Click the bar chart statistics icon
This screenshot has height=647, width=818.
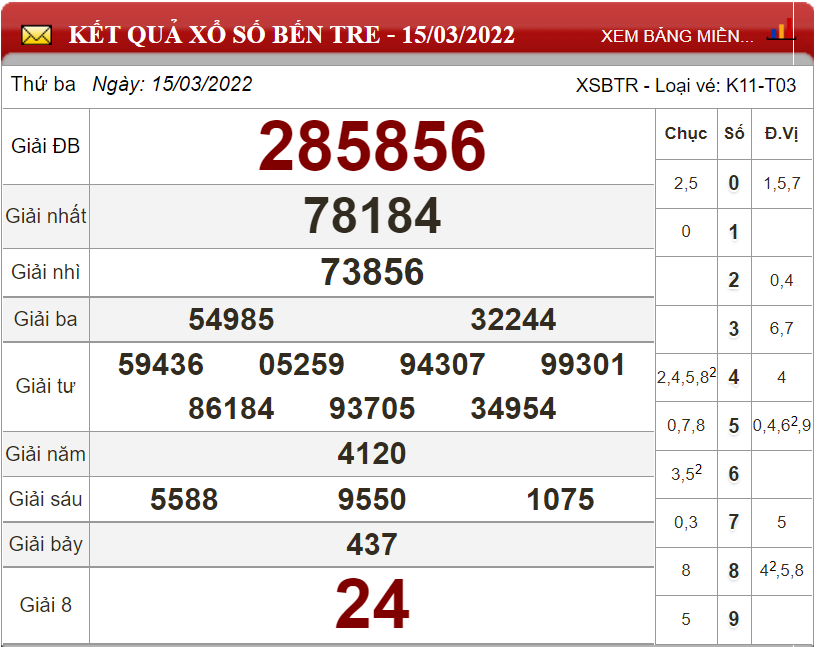click(779, 31)
